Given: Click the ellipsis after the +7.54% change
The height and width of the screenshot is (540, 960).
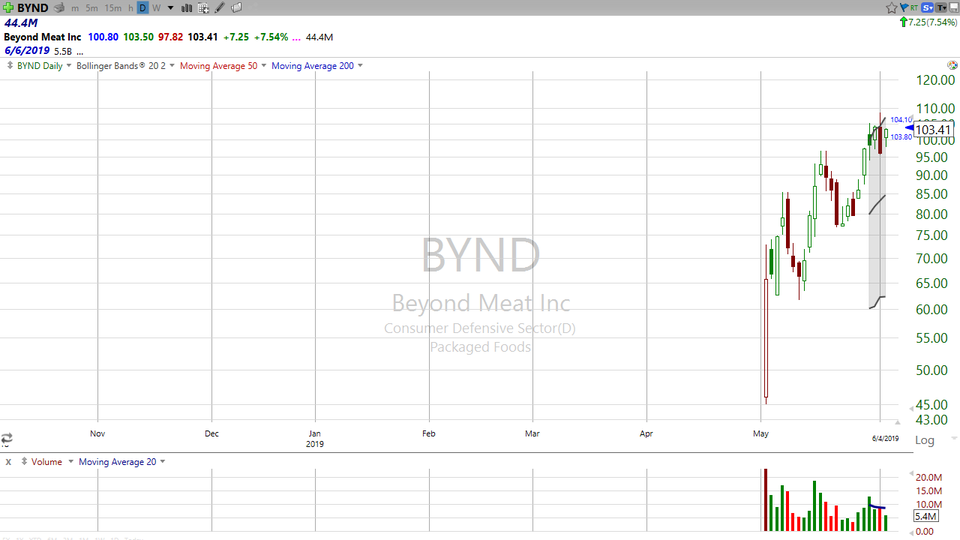Looking at the screenshot, I should pos(296,38).
